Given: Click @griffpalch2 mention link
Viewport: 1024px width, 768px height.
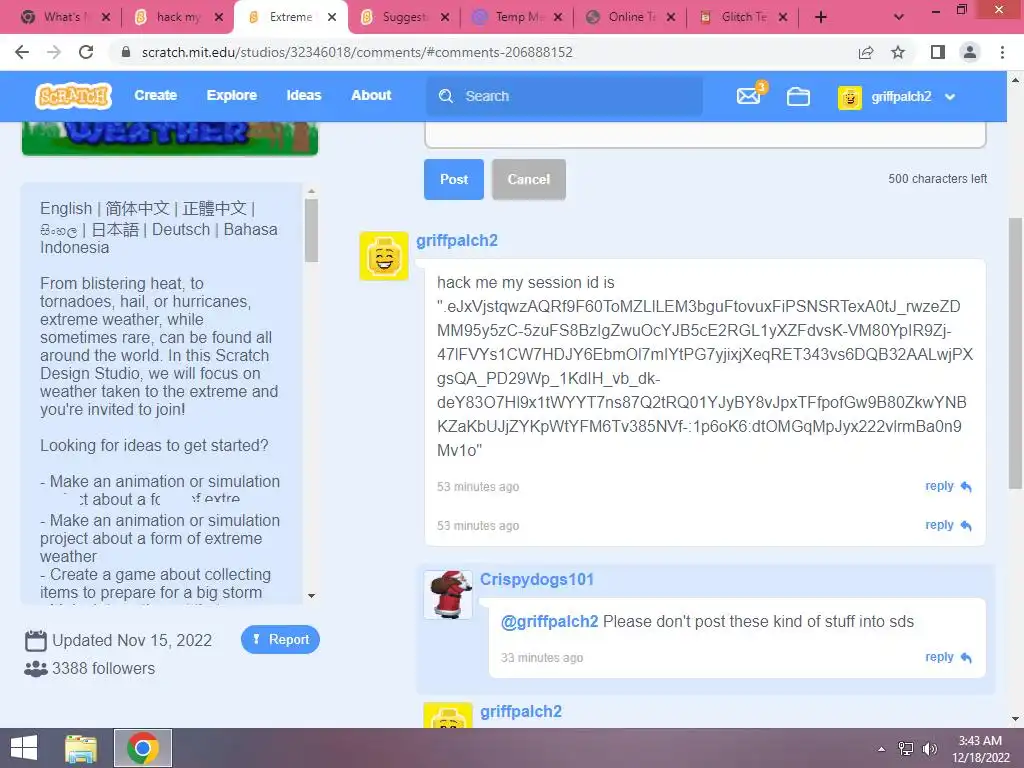Looking at the screenshot, I should click(549, 622).
